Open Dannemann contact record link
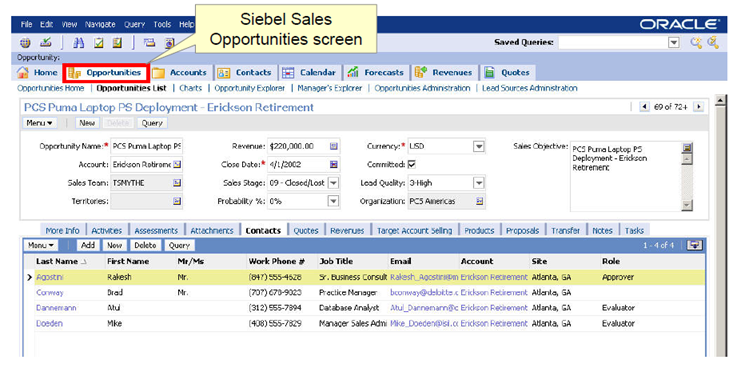 56,308
